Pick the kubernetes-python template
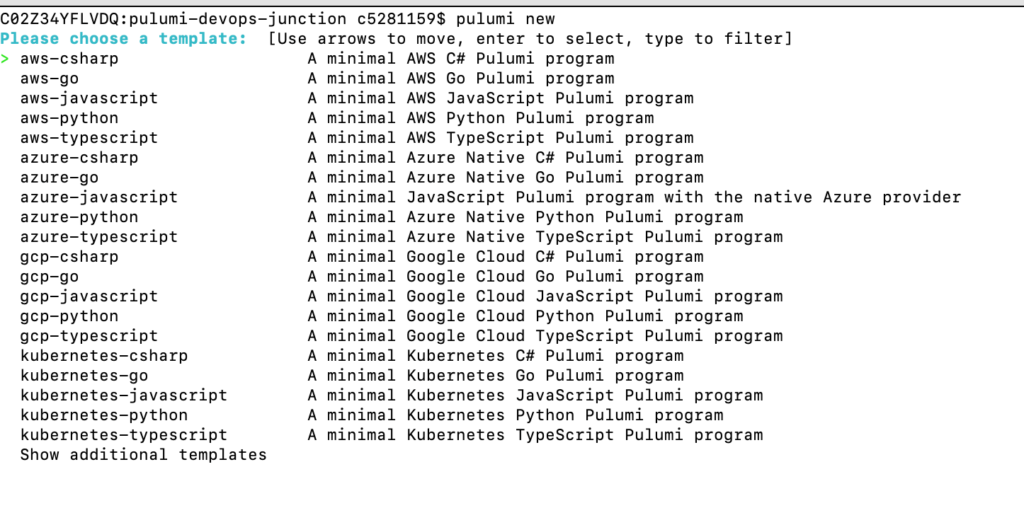This screenshot has width=1024, height=508. pos(372,415)
